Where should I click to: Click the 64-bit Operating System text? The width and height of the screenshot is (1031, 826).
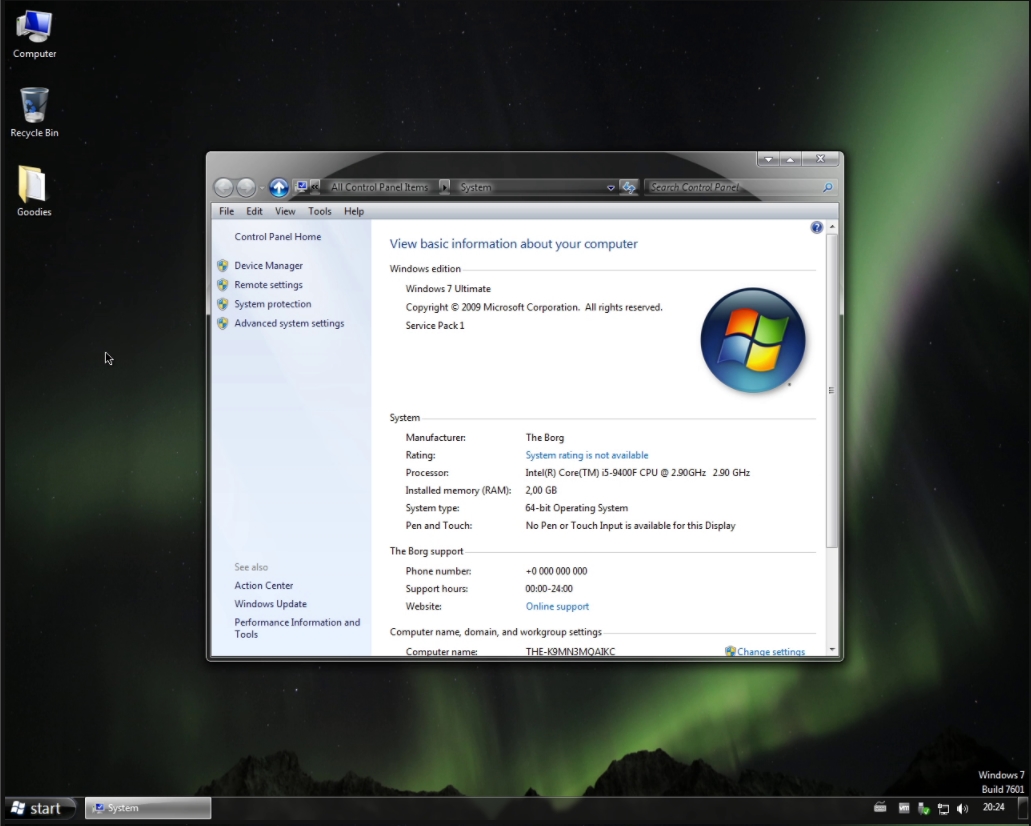point(577,508)
